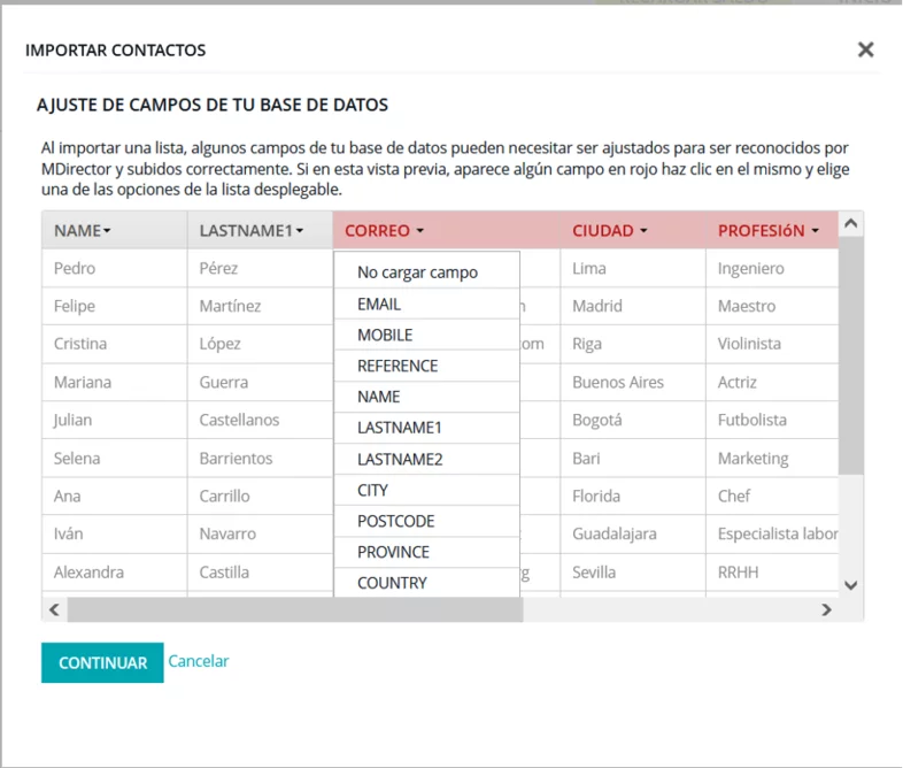904x768 pixels.
Task: Click the 'Riga' city cell
Action: [632, 344]
